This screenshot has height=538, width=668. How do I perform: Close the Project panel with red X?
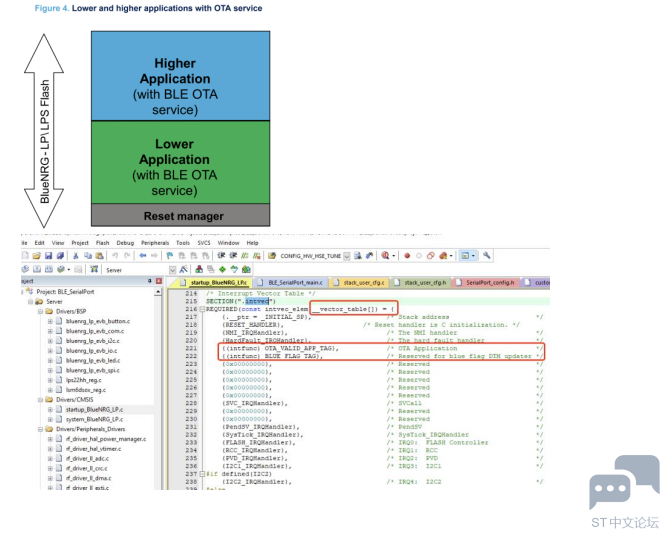pyautogui.click(x=159, y=281)
